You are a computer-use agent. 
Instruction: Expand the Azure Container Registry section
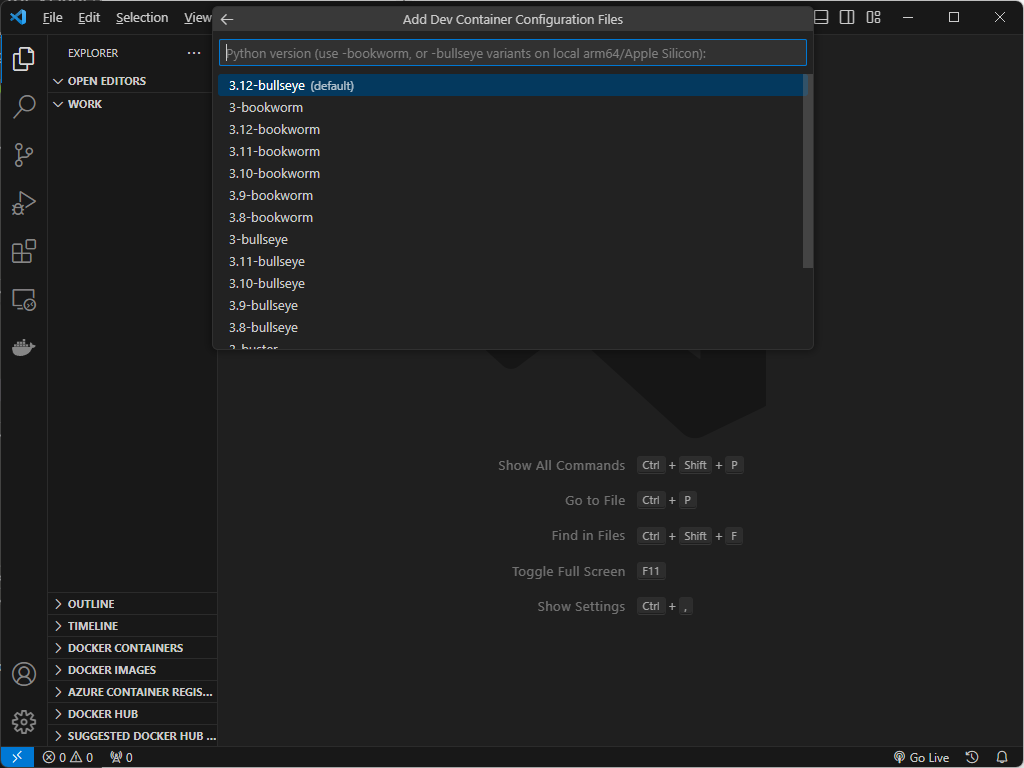click(x=133, y=692)
